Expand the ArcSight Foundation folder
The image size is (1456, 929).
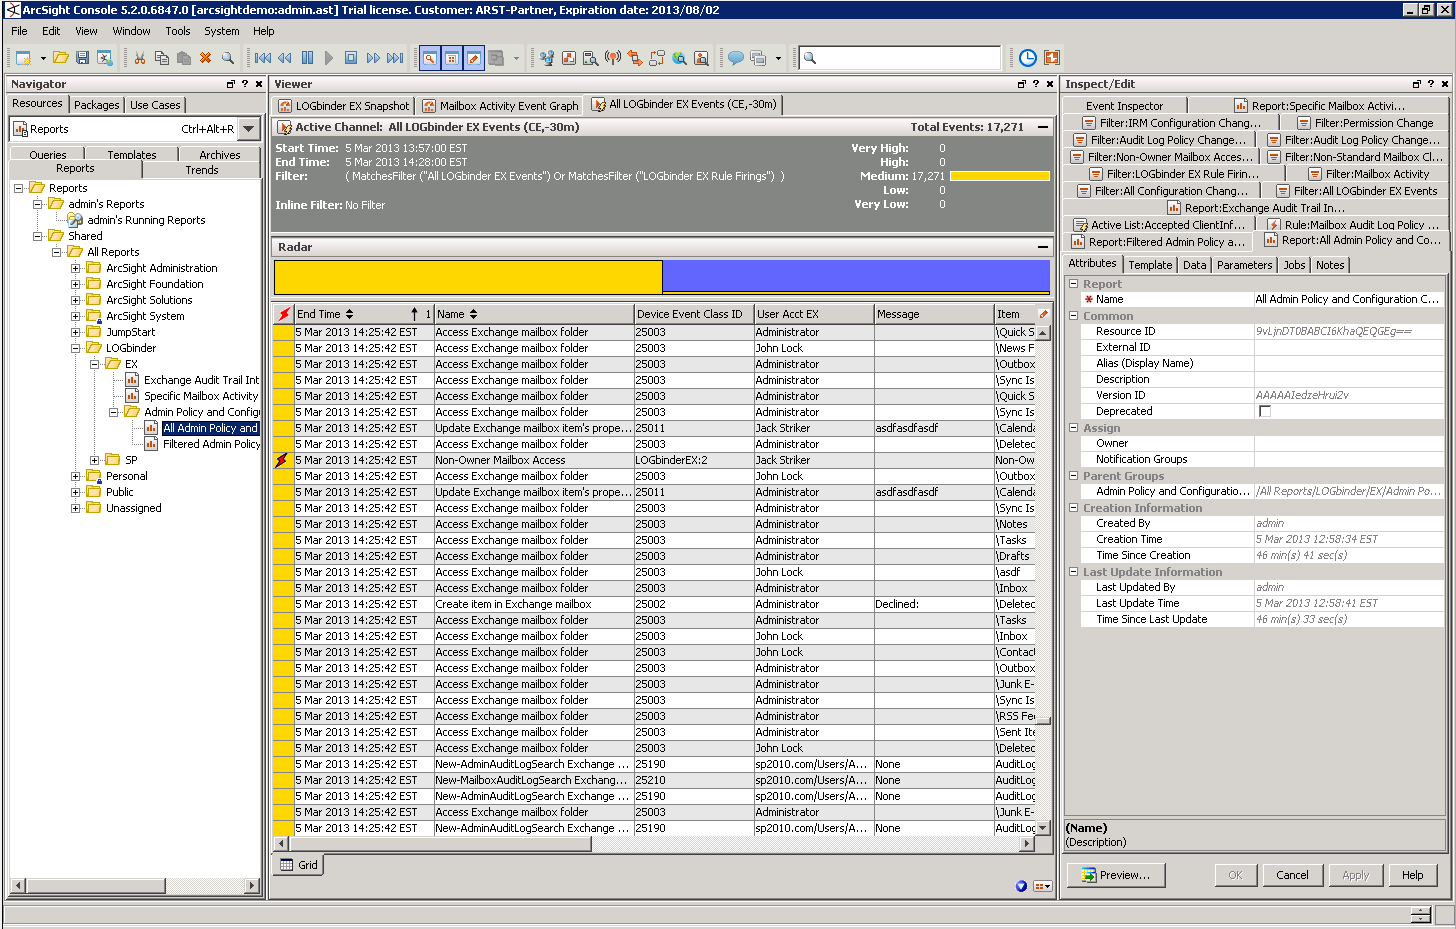click(x=75, y=284)
